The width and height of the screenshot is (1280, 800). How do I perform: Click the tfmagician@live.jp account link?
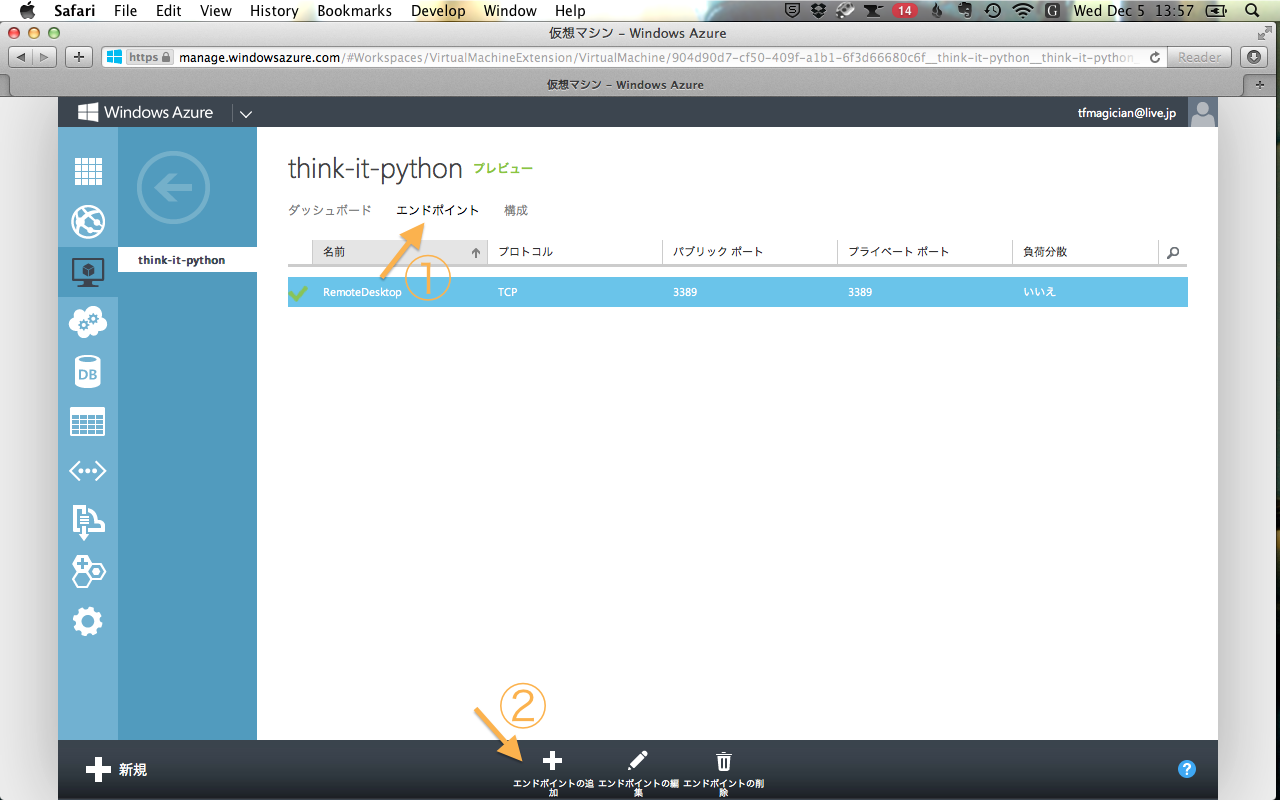coord(1127,114)
